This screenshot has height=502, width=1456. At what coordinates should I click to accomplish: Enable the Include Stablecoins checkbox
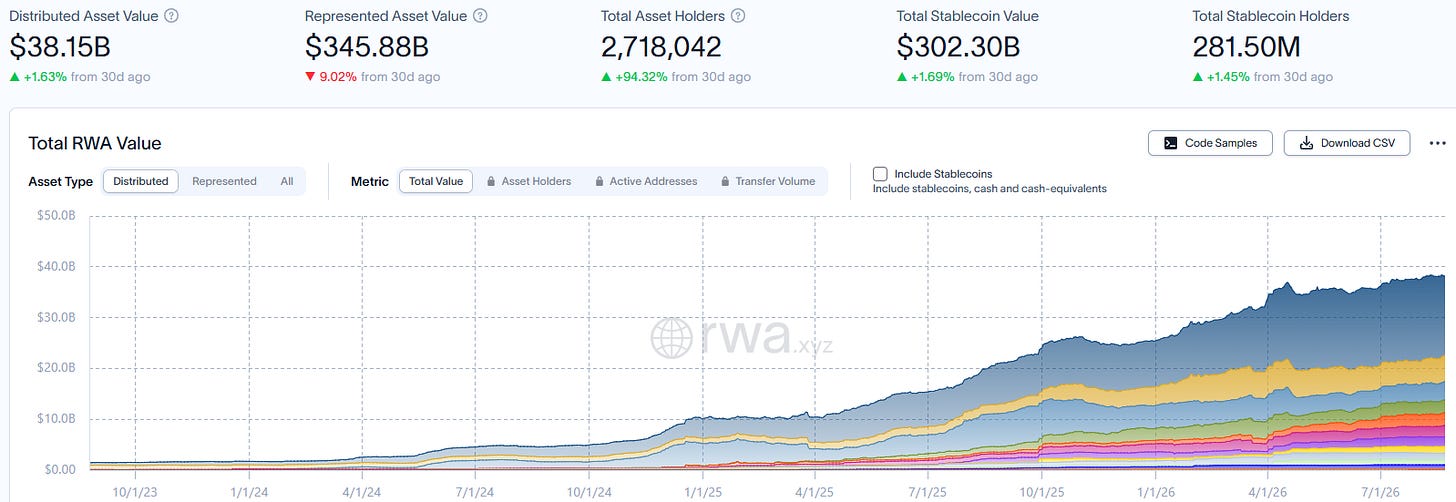click(x=880, y=174)
